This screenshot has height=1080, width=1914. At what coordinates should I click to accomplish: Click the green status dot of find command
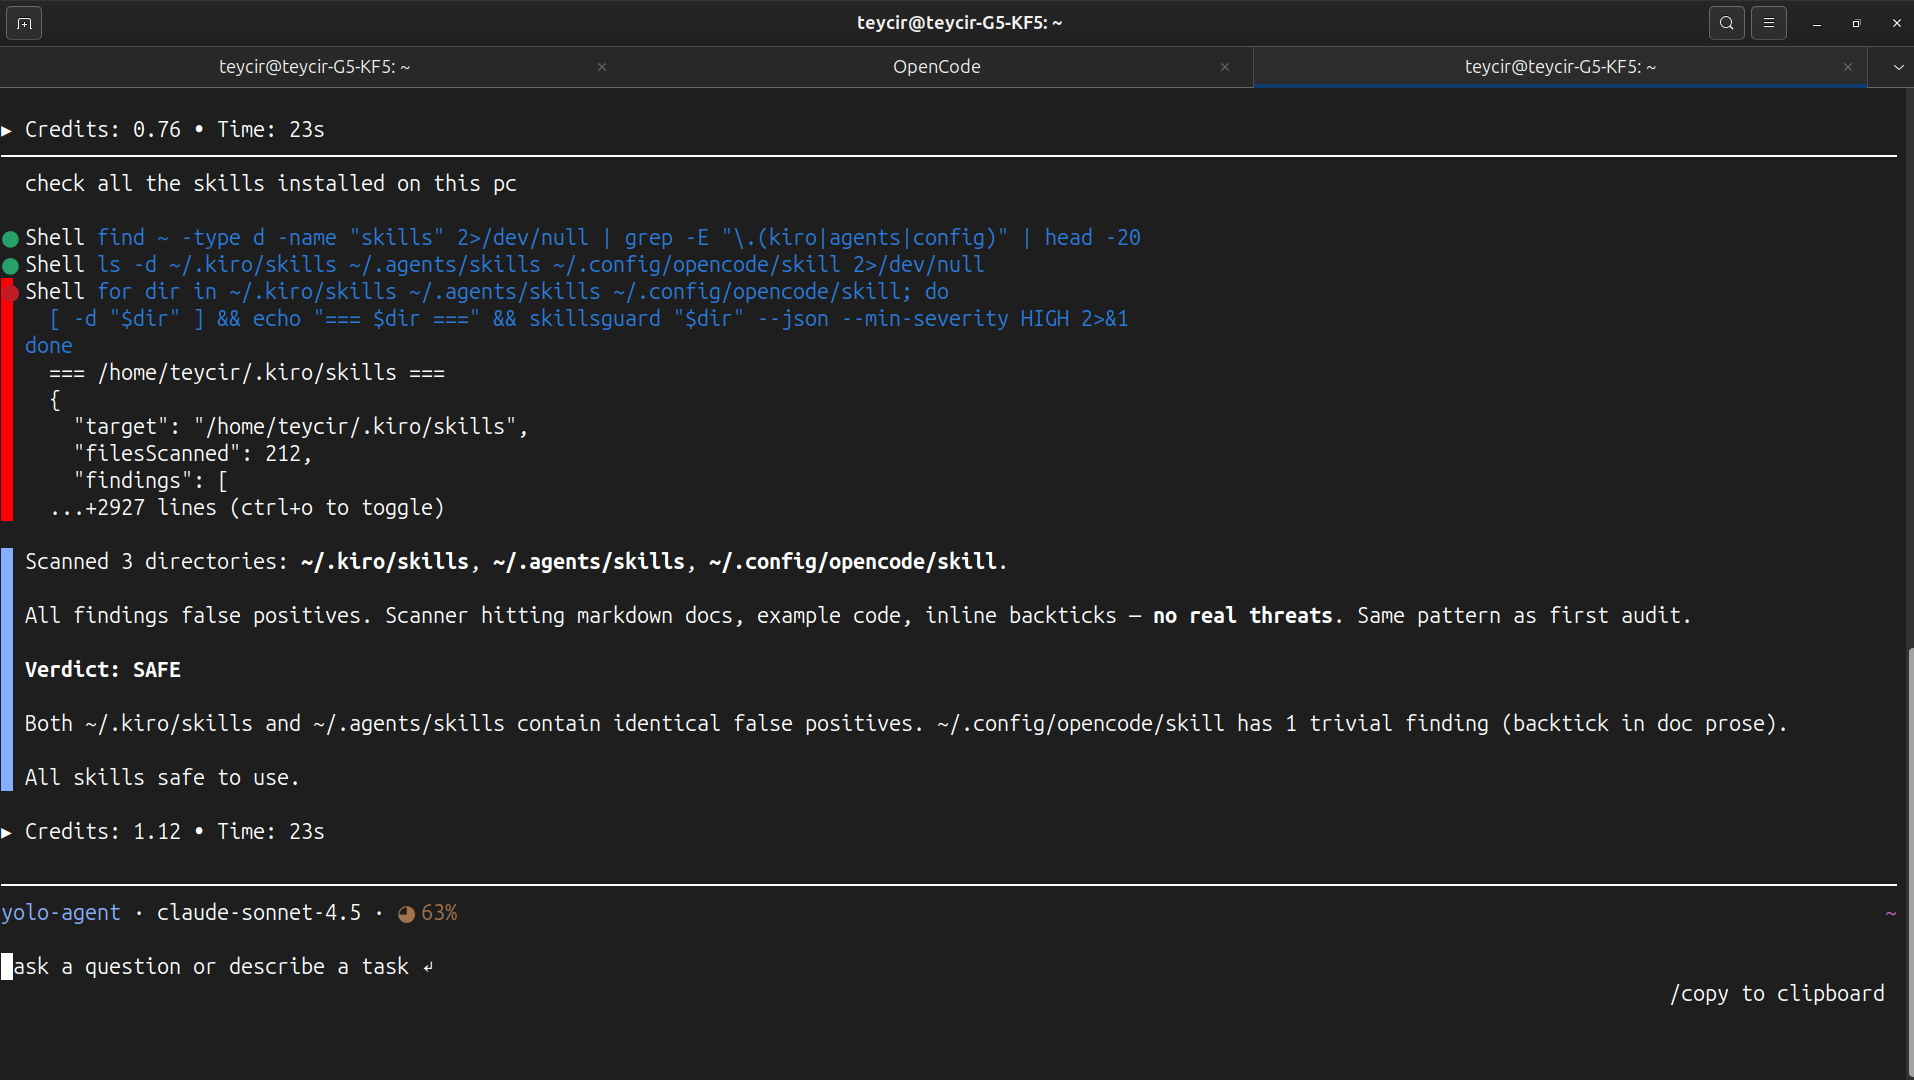coord(11,239)
